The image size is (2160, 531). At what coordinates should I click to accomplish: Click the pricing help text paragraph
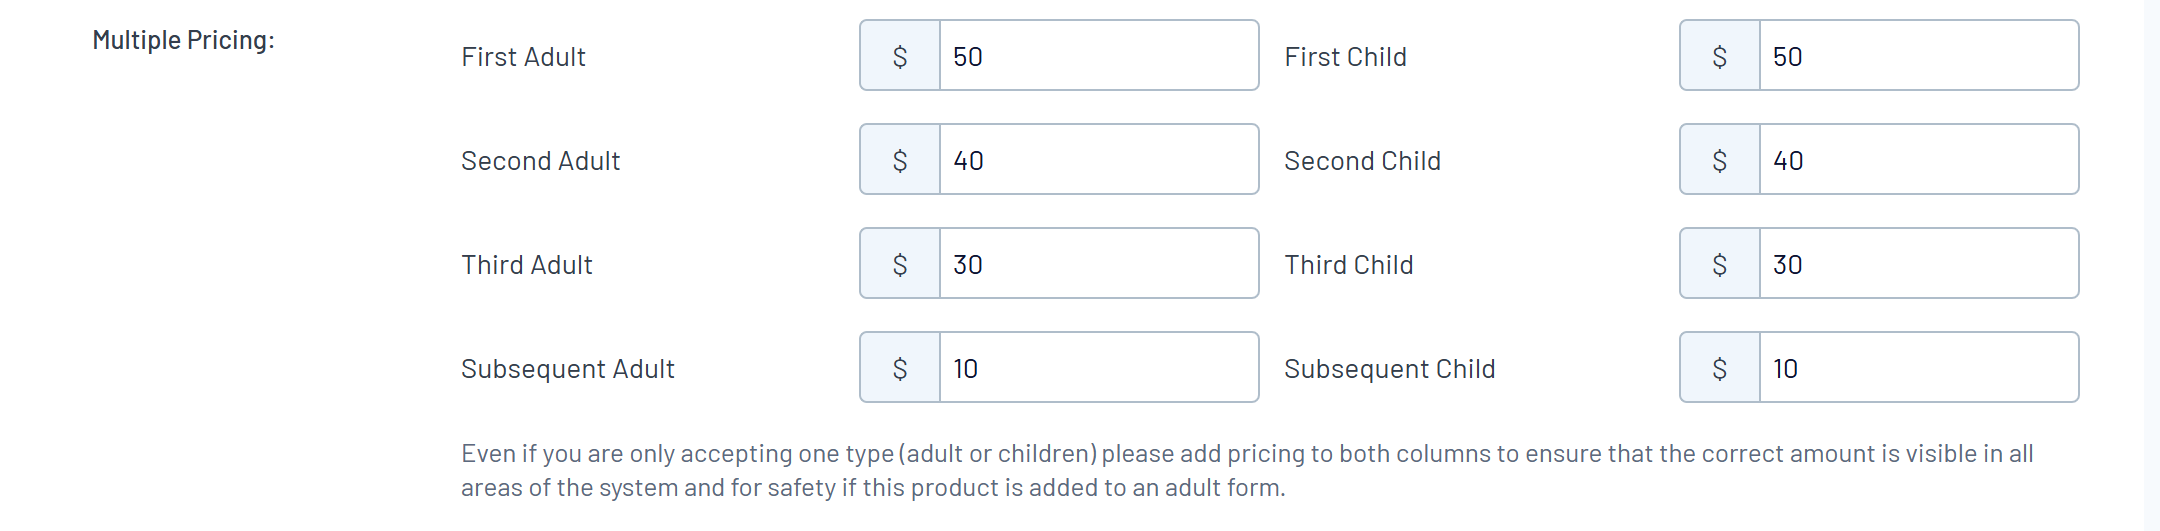(1246, 470)
